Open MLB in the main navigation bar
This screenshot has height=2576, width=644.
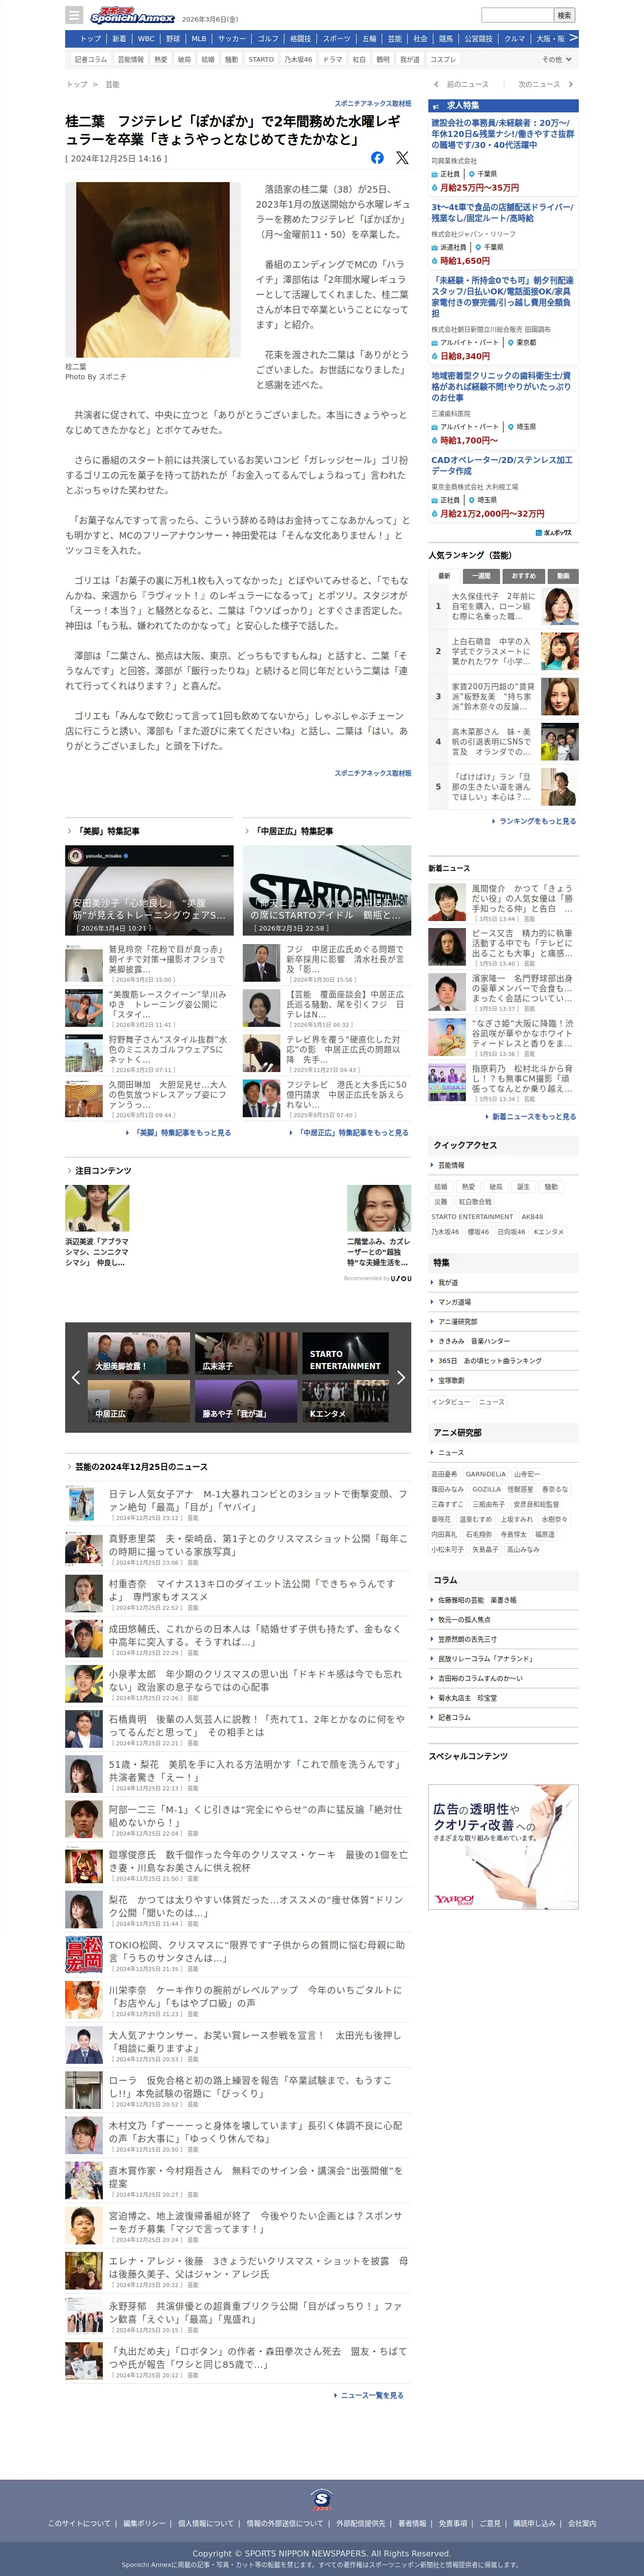click(199, 39)
